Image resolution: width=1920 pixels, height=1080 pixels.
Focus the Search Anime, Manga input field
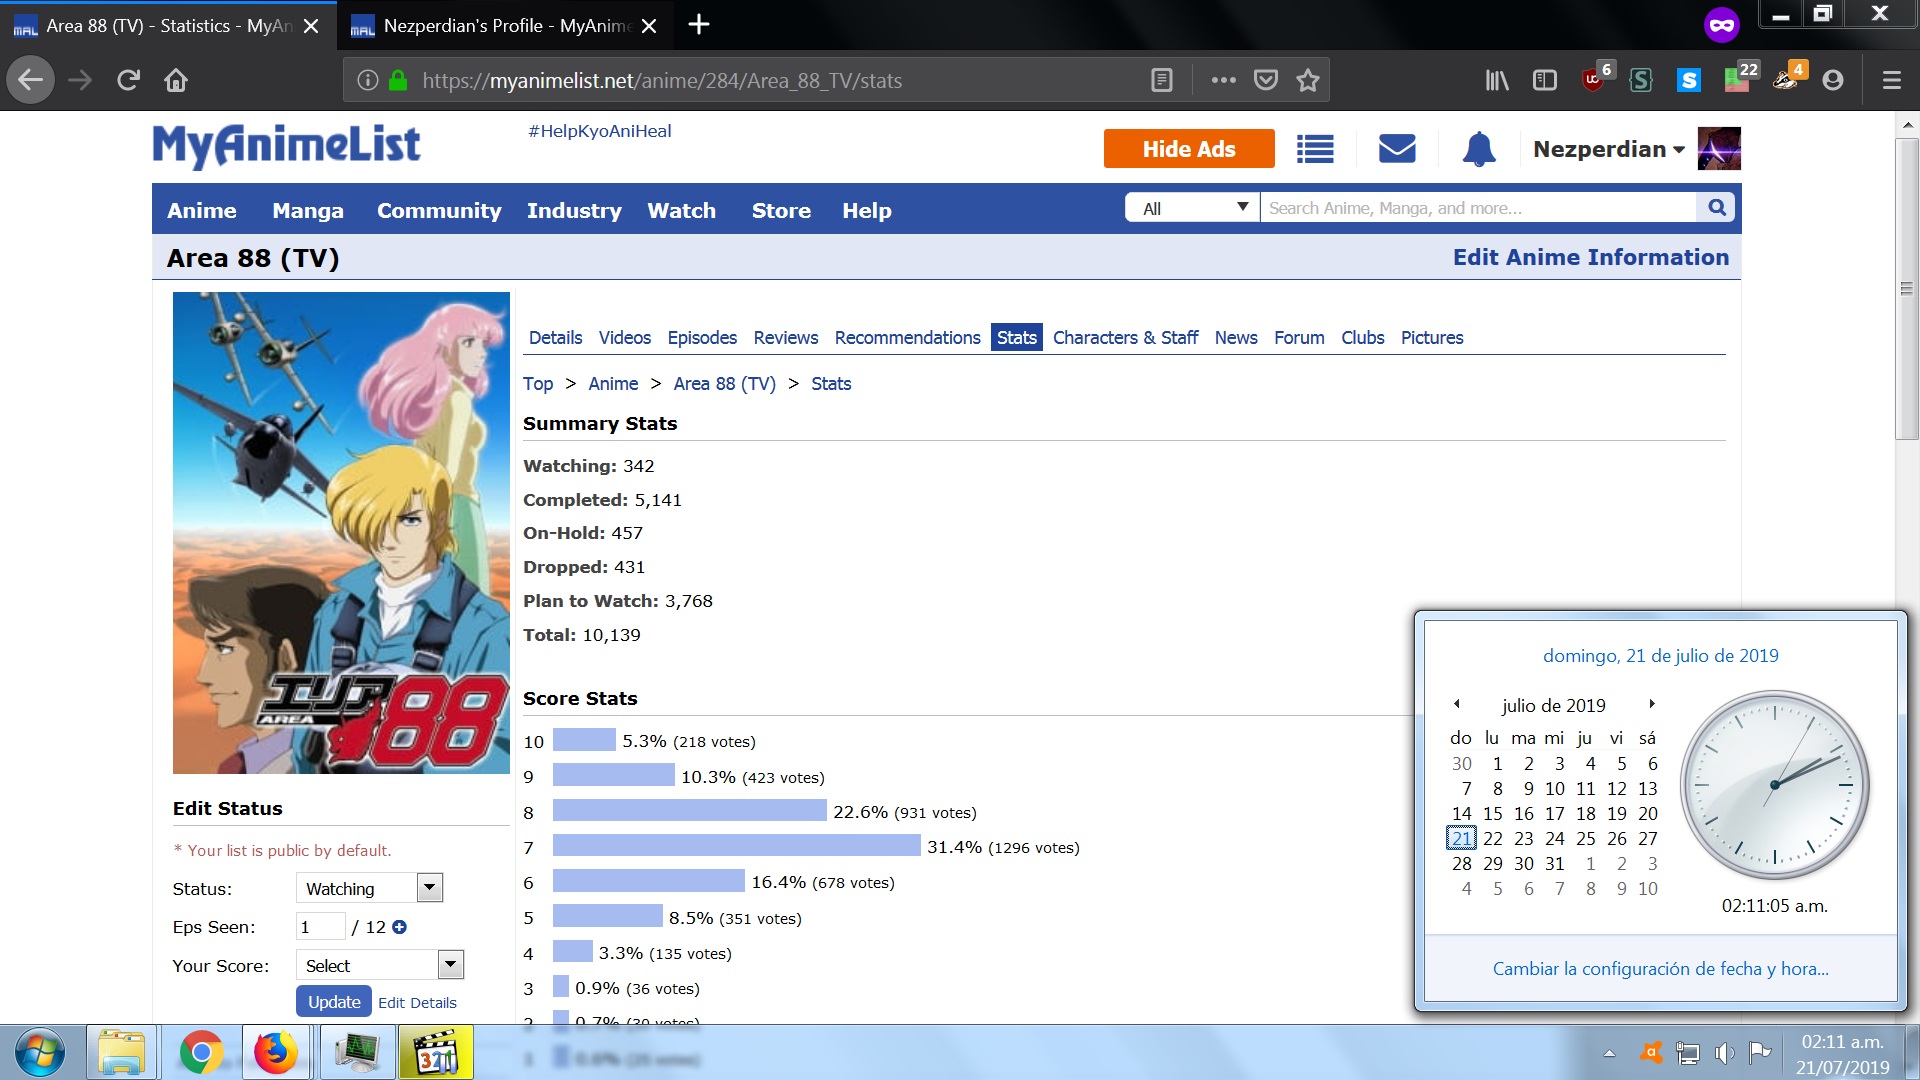point(1479,207)
